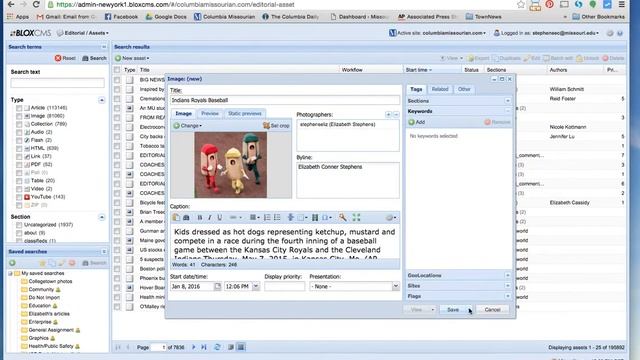Image resolution: width=640 pixels, height=360 pixels.
Task: Go to next page of results
Action: click(193, 347)
